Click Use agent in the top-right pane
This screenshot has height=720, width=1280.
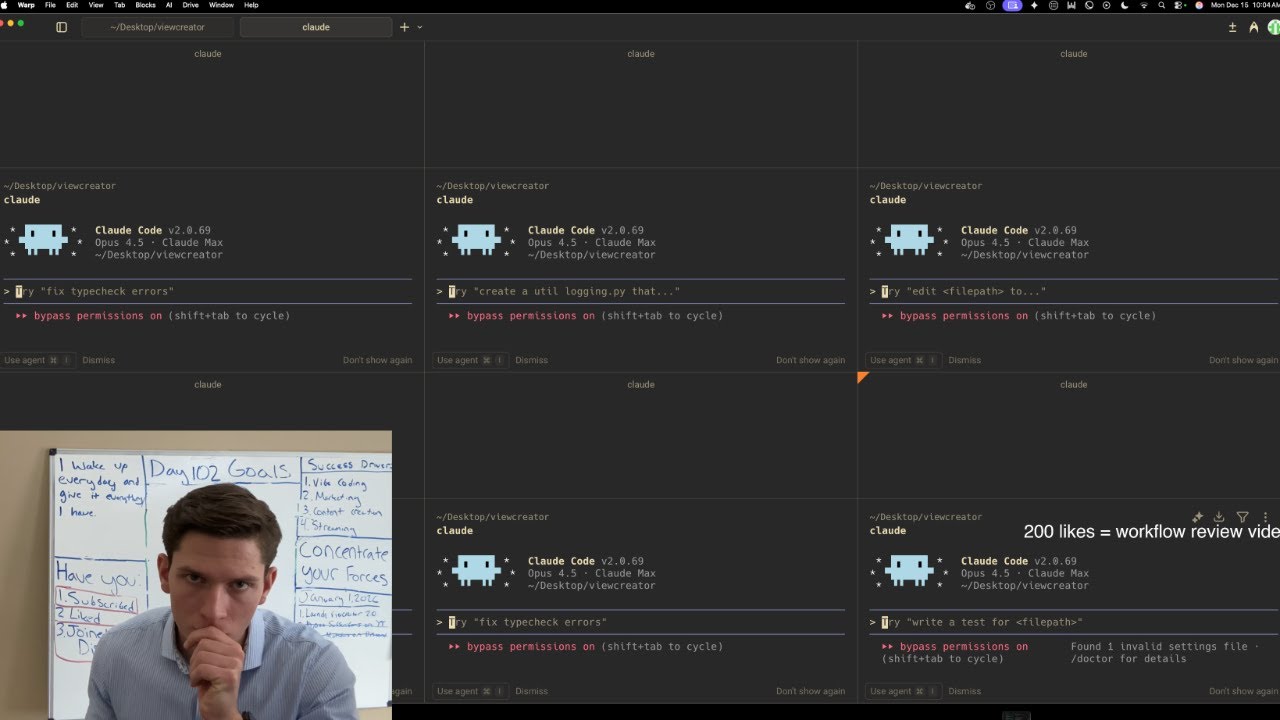pyautogui.click(x=903, y=360)
